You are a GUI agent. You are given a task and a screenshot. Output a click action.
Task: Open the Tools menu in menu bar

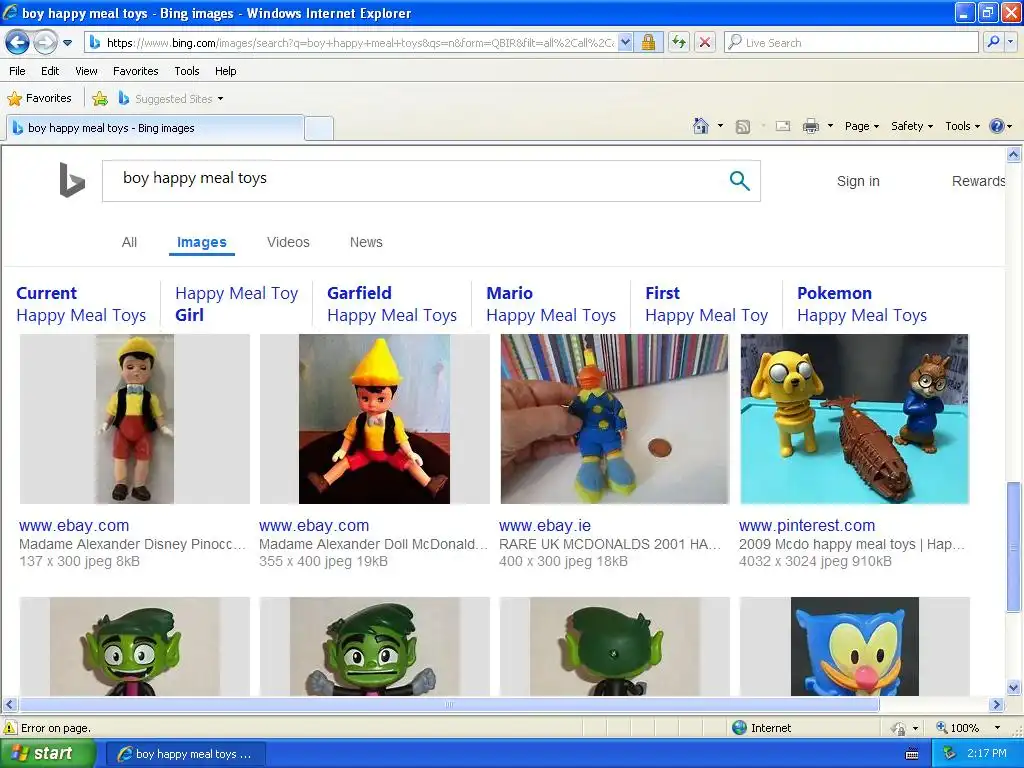(x=187, y=71)
